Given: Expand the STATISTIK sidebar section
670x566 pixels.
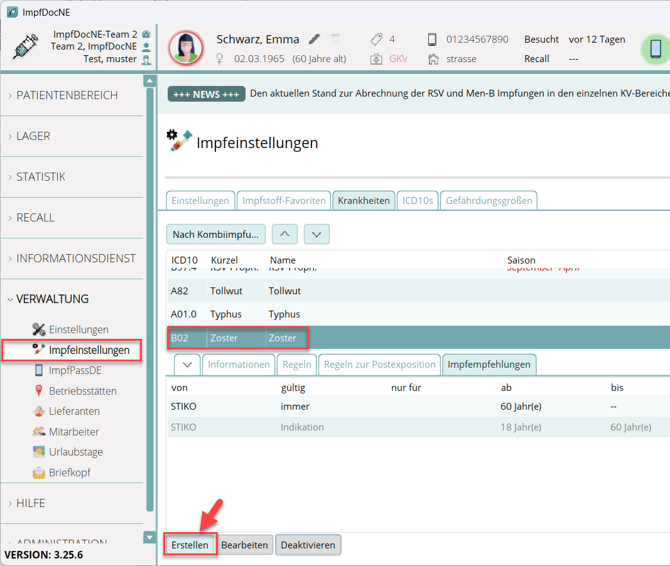Looking at the screenshot, I should pos(41,177).
